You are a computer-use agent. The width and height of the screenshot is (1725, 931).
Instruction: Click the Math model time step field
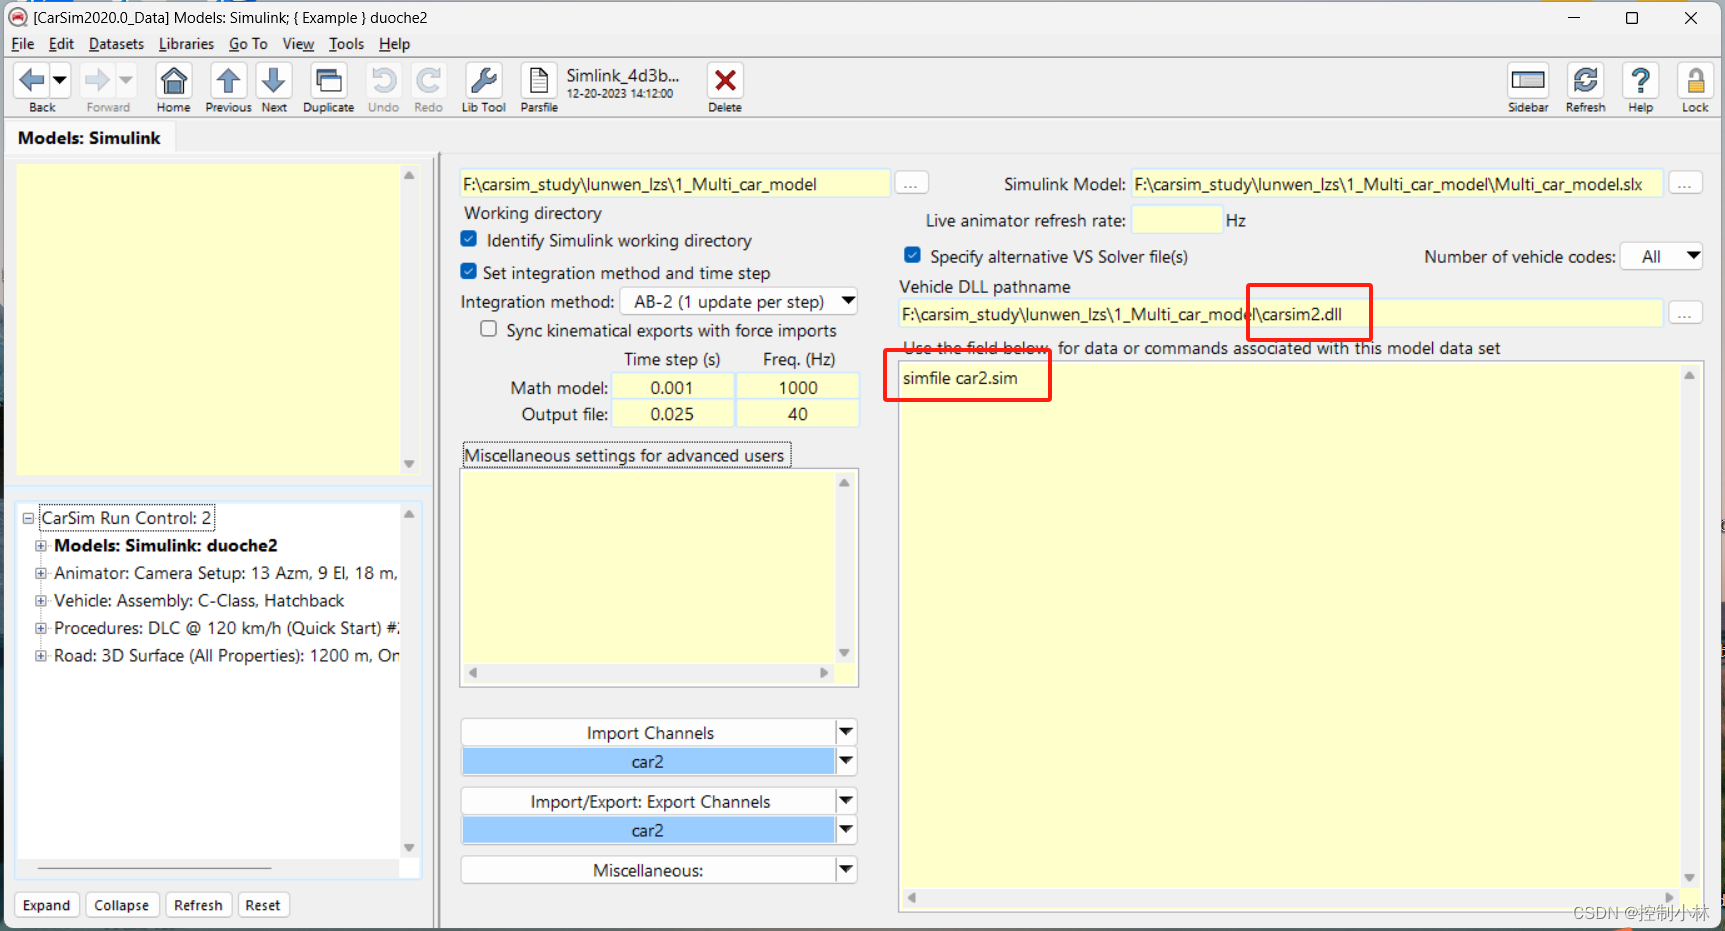click(672, 387)
